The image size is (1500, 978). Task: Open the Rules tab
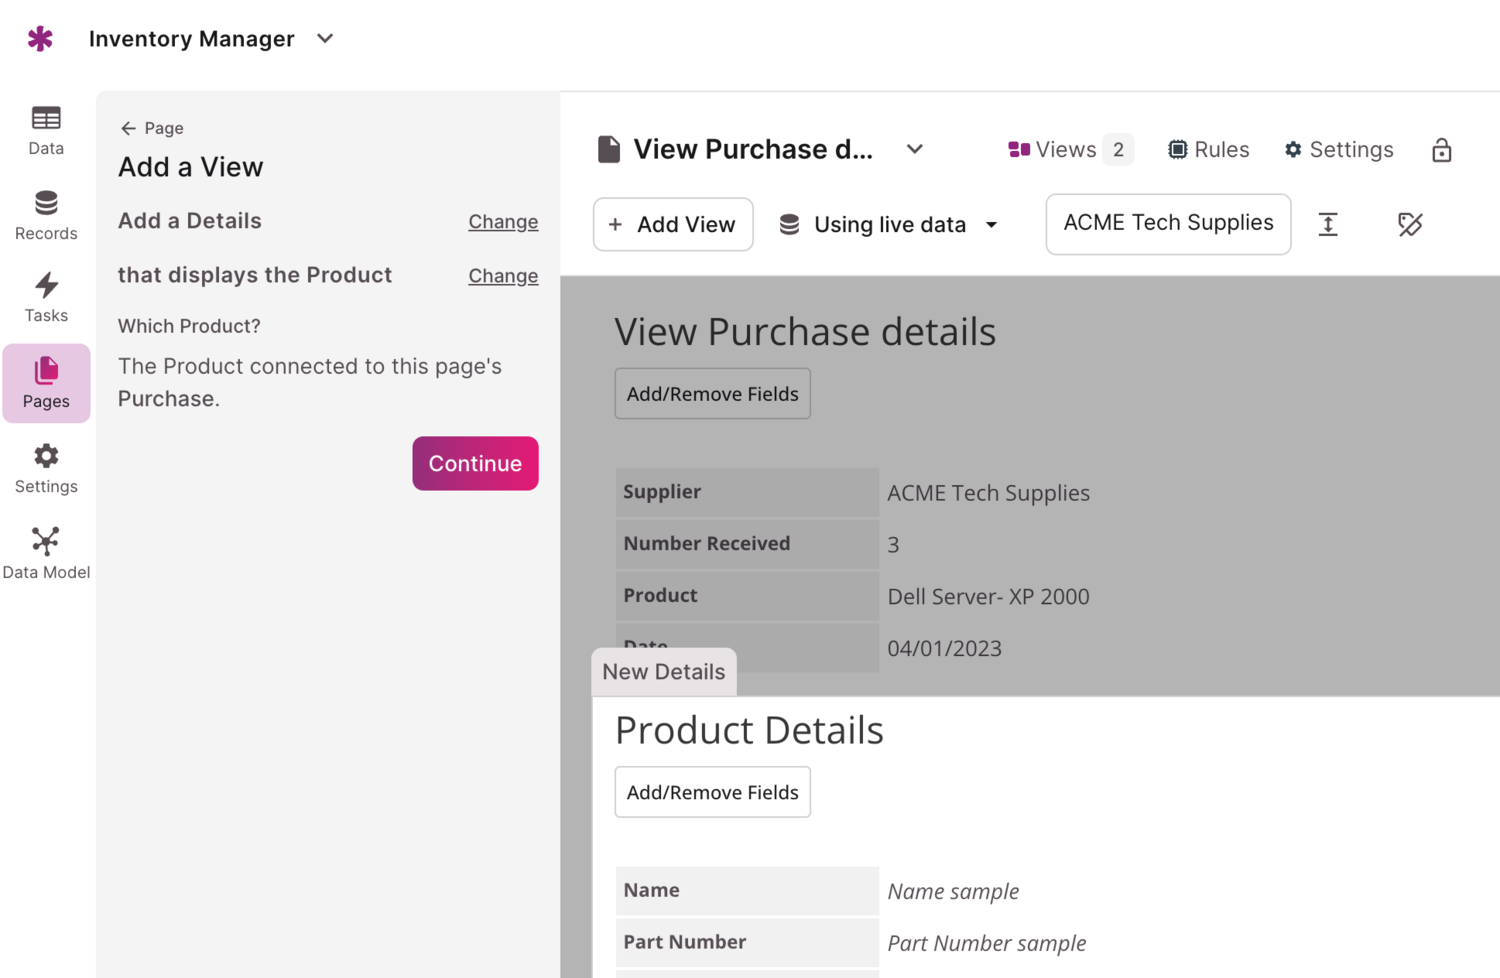(1208, 150)
